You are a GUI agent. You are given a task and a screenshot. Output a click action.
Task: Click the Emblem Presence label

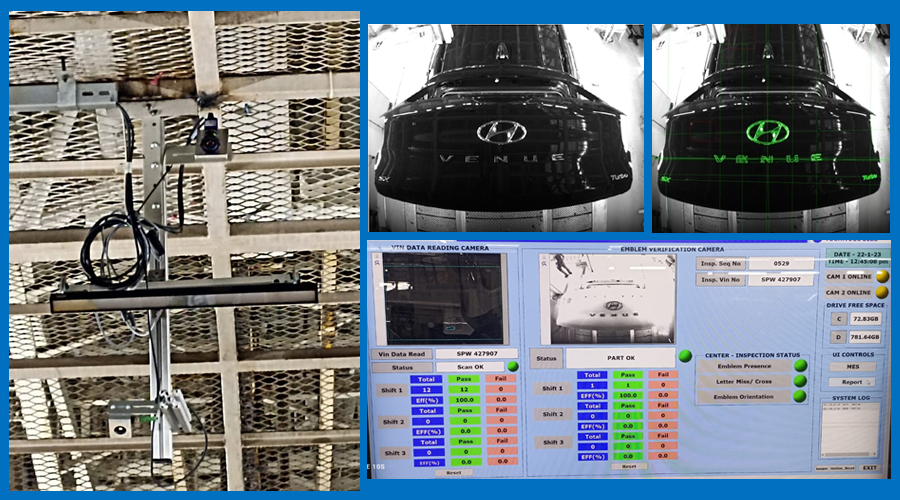pyautogui.click(x=744, y=366)
